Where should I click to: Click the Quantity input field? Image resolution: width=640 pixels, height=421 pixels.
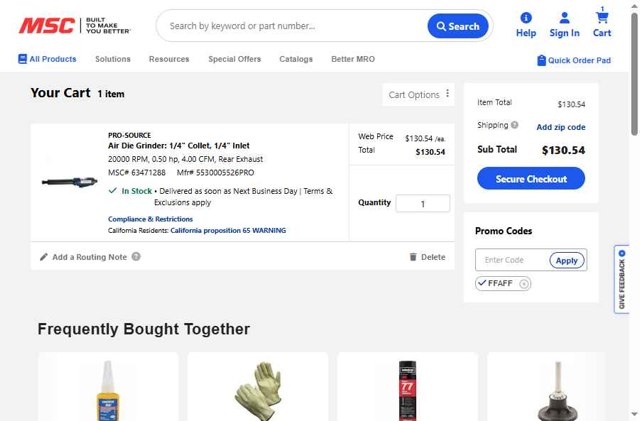coord(422,204)
